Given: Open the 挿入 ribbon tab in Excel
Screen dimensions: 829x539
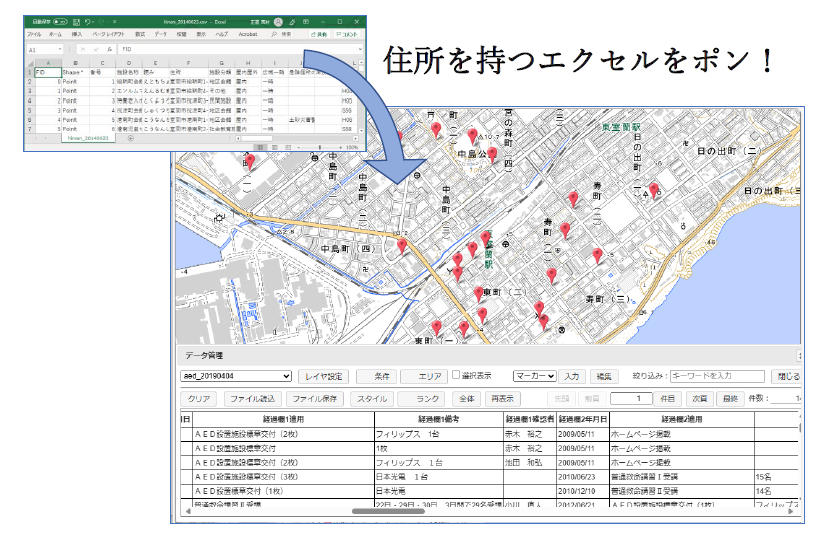Looking at the screenshot, I should 76,33.
